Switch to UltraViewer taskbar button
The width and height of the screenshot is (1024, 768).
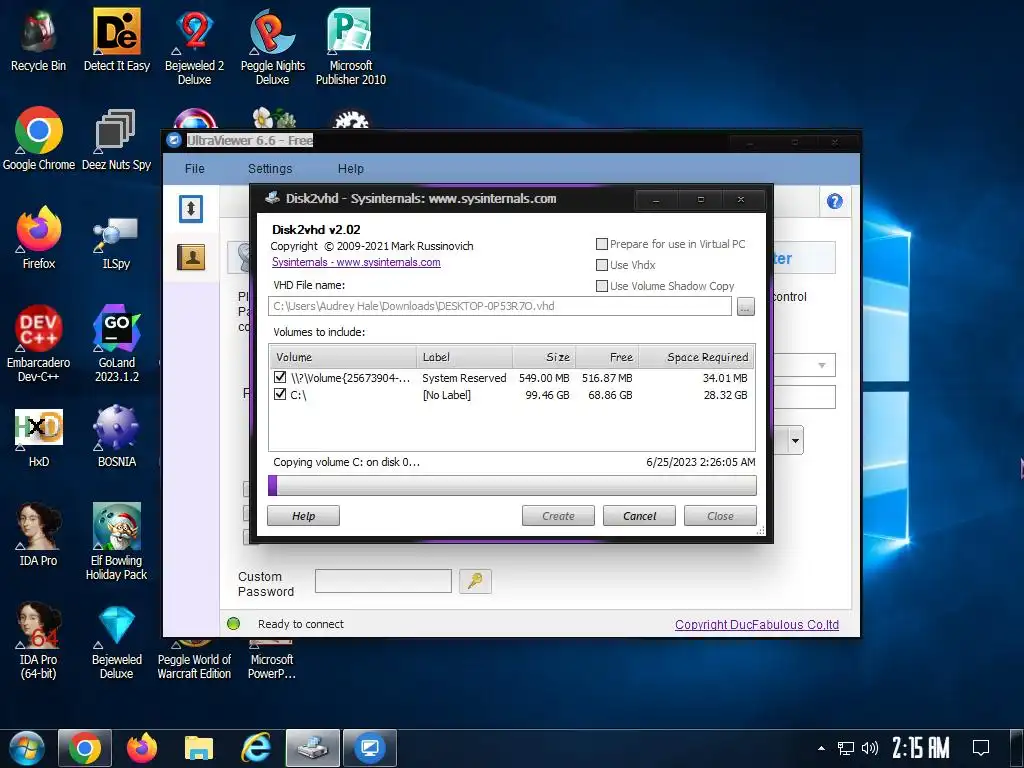coord(370,748)
